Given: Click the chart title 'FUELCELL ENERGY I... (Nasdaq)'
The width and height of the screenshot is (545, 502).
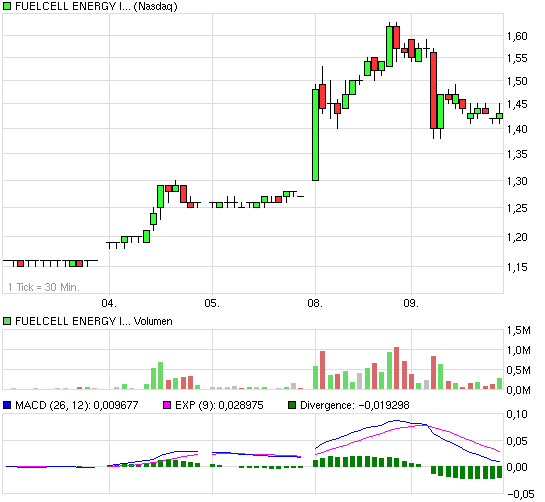Looking at the screenshot, I should (x=96, y=6).
